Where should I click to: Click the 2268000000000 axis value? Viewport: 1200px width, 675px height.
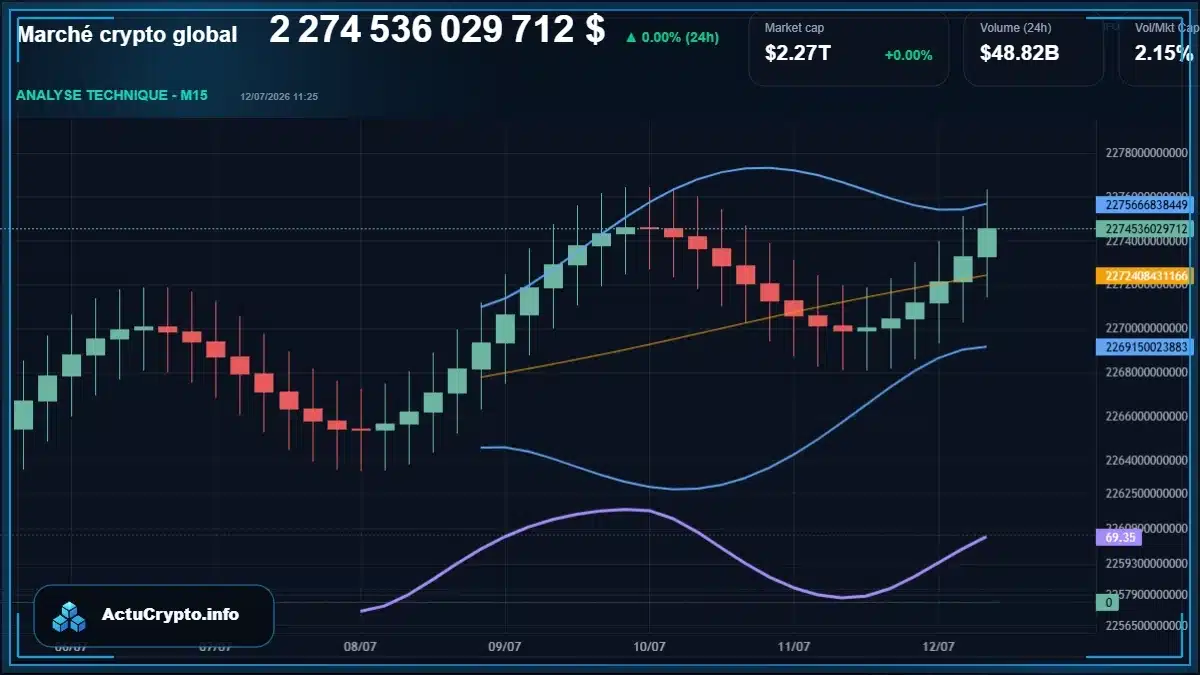click(1146, 372)
